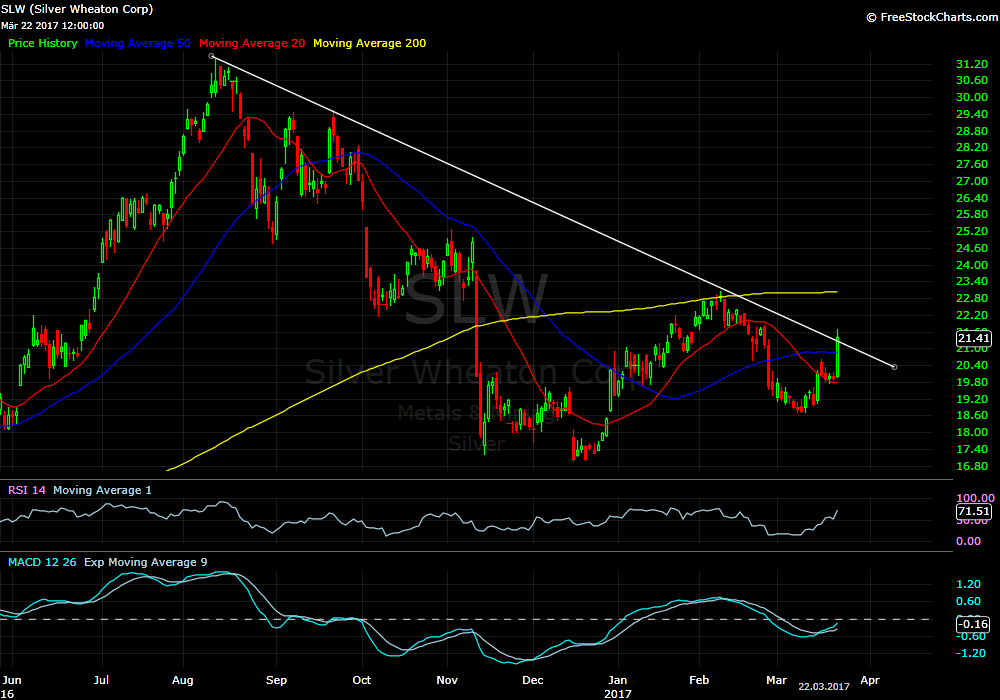Click the RSI value tag 71.51
The height and width of the screenshot is (700, 1000).
coord(973,511)
